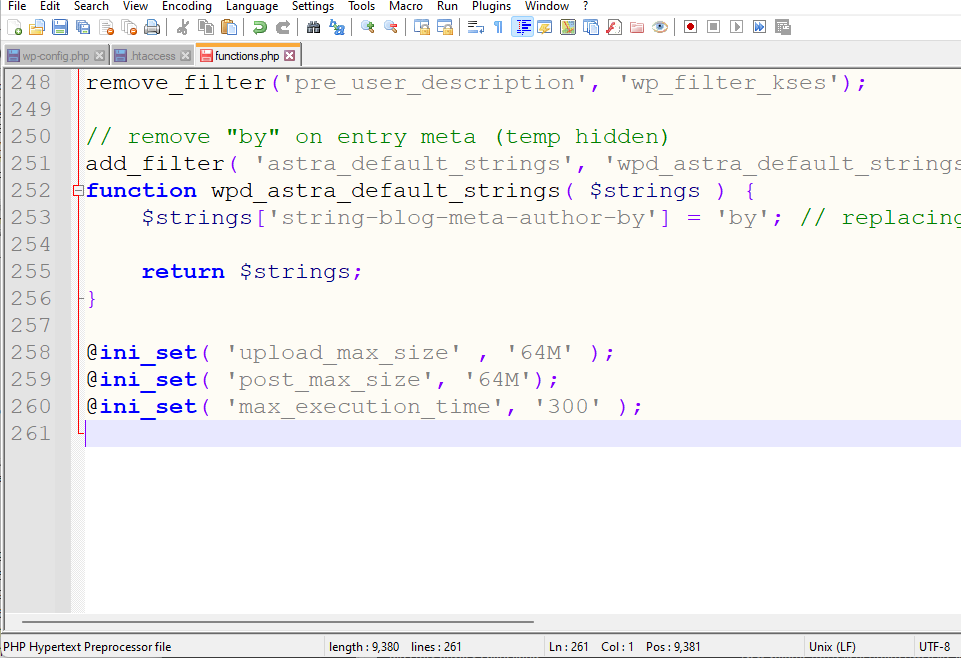Toggle synchronized vertical scrolling
Viewport: 961px width, 658px height.
(x=422, y=27)
